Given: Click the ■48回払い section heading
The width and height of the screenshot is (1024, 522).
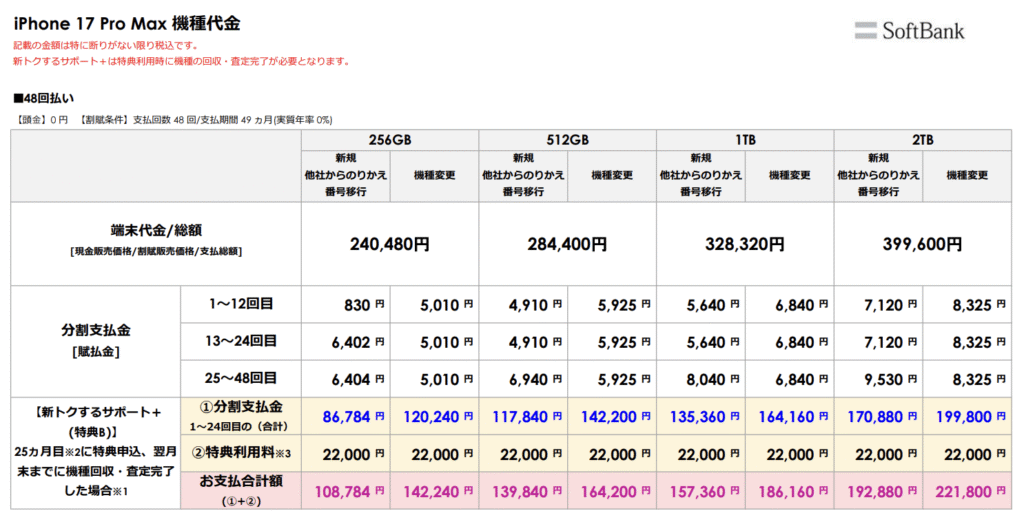Looking at the screenshot, I should coord(43,98).
